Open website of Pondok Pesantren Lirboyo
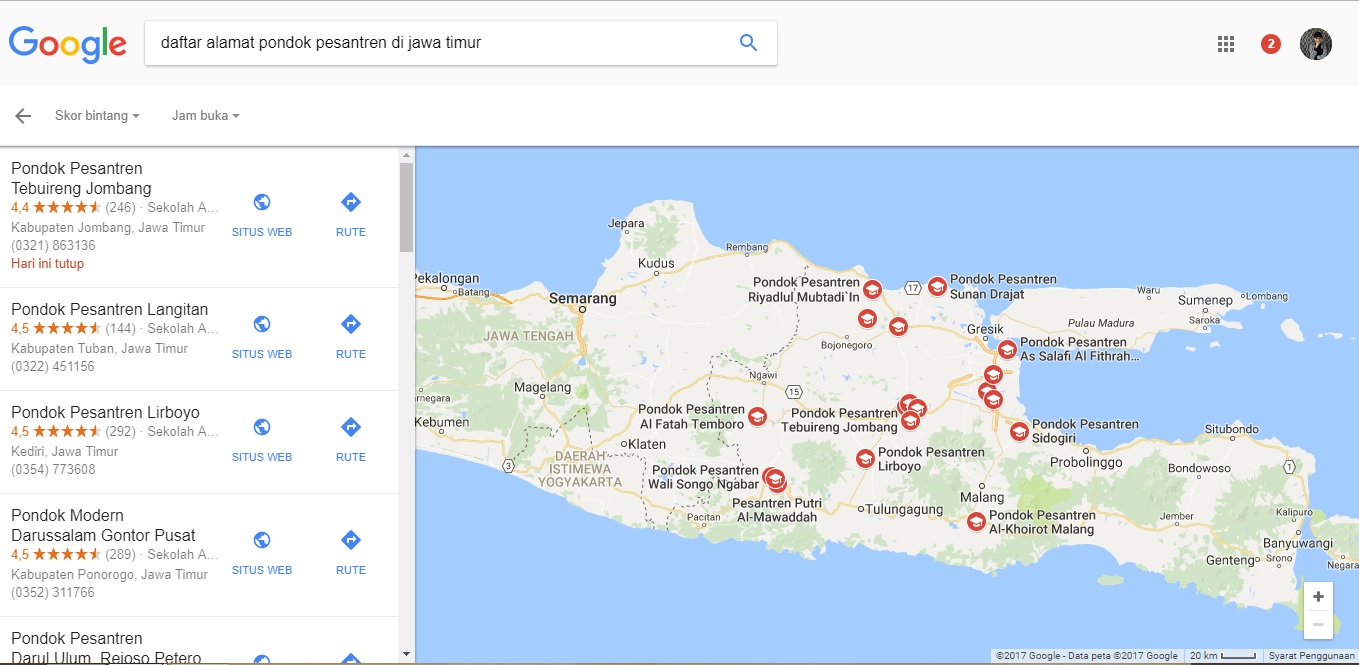1359x665 pixels. pyautogui.click(x=262, y=440)
